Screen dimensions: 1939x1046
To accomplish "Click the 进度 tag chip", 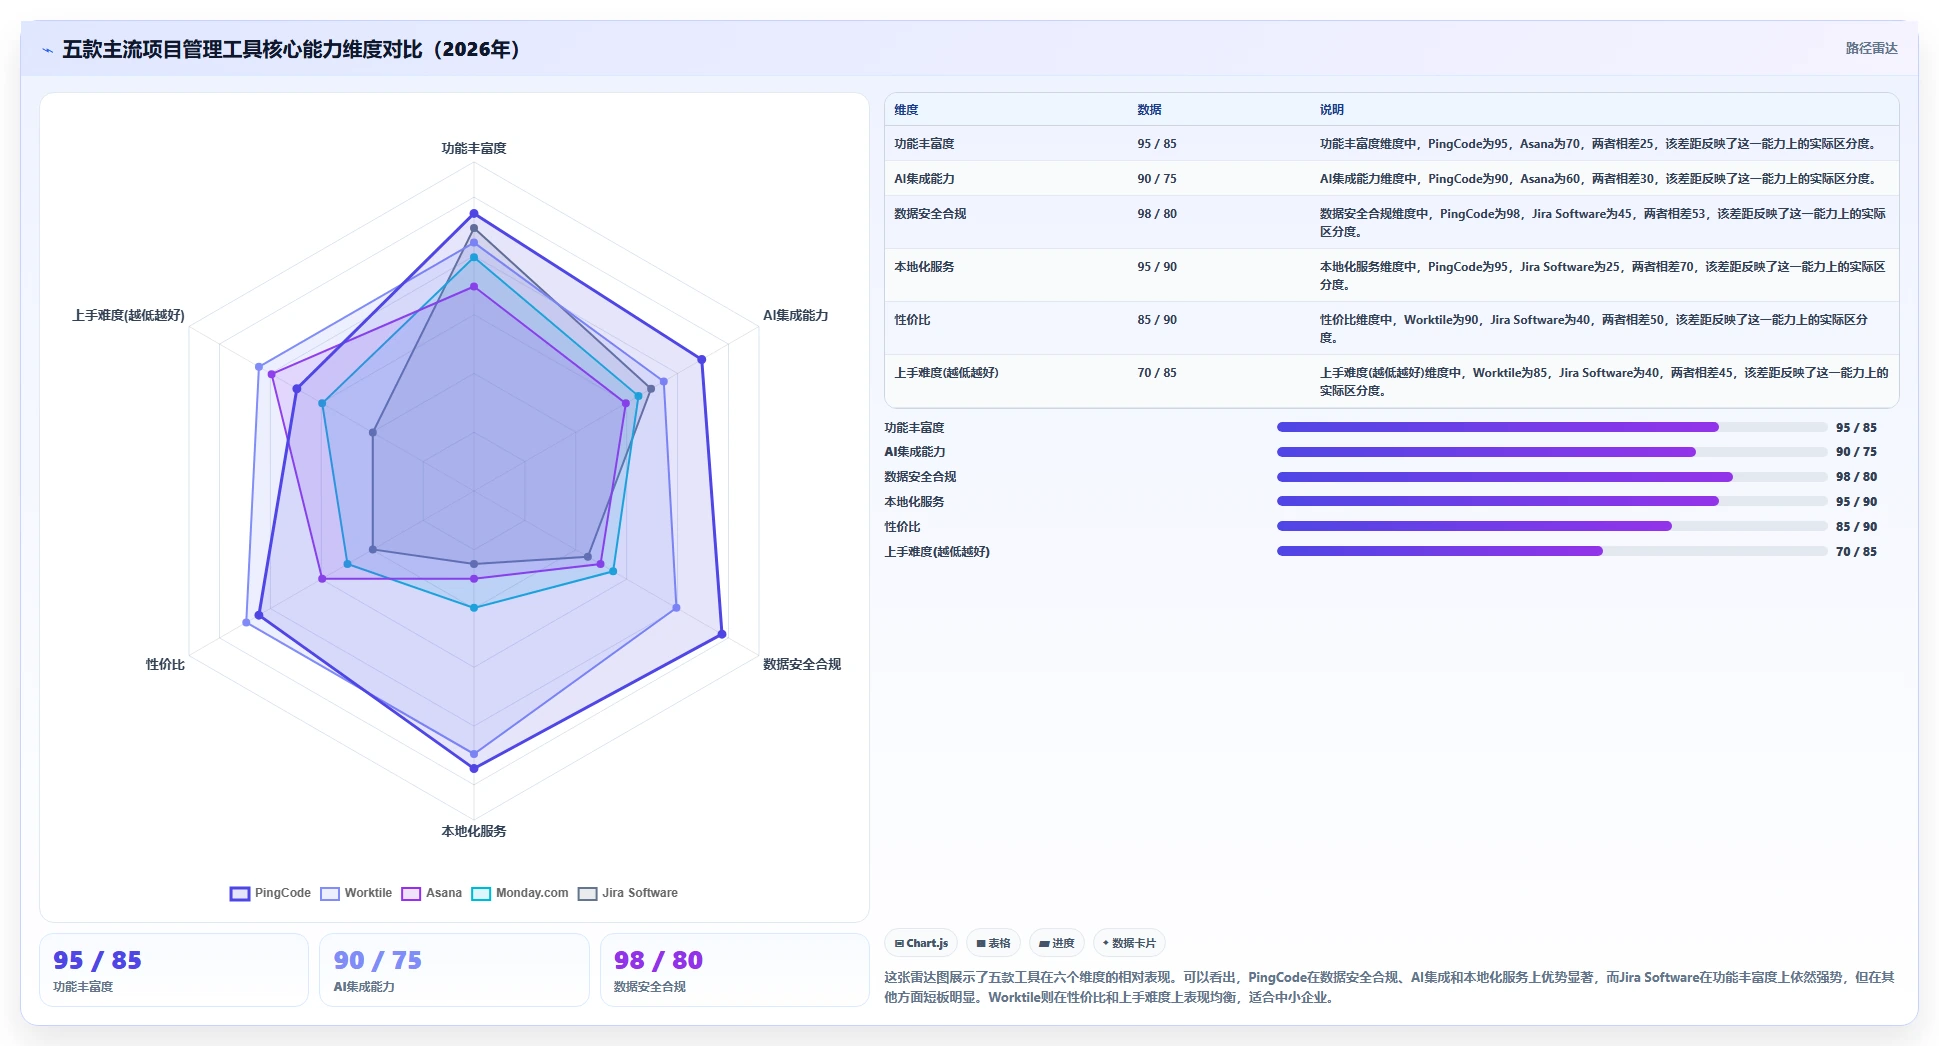I will 1056,943.
